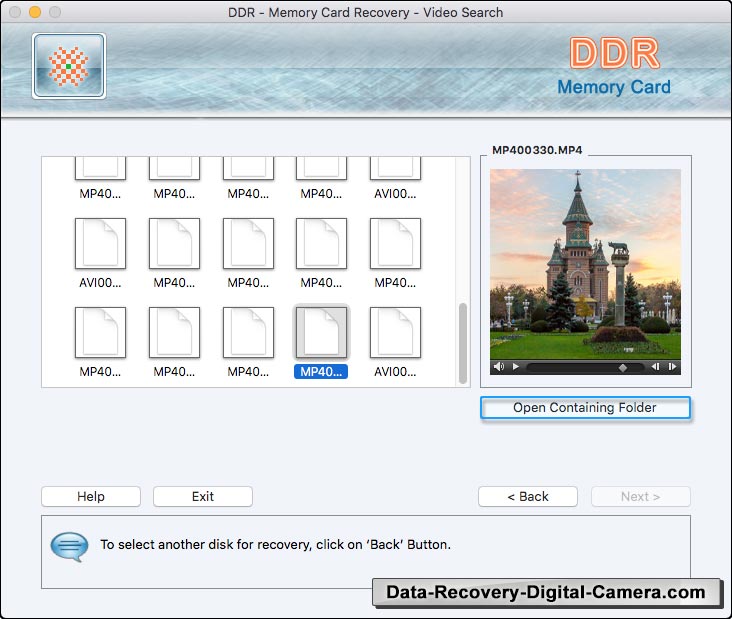The image size is (732, 619).
Task: Click the blue speech bubble hint icon
Action: click(x=69, y=546)
